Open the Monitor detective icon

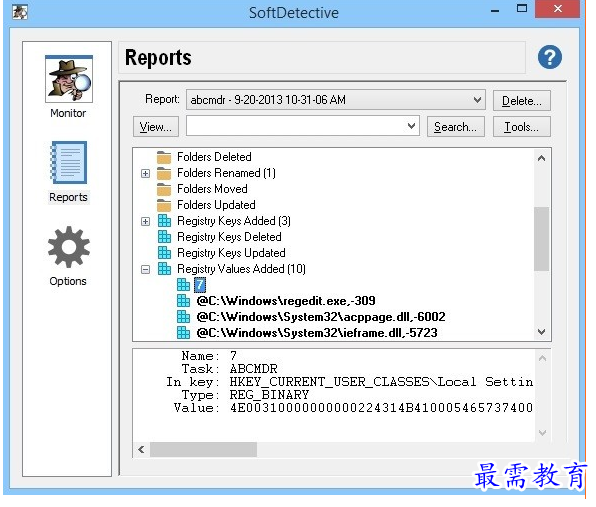click(x=69, y=79)
